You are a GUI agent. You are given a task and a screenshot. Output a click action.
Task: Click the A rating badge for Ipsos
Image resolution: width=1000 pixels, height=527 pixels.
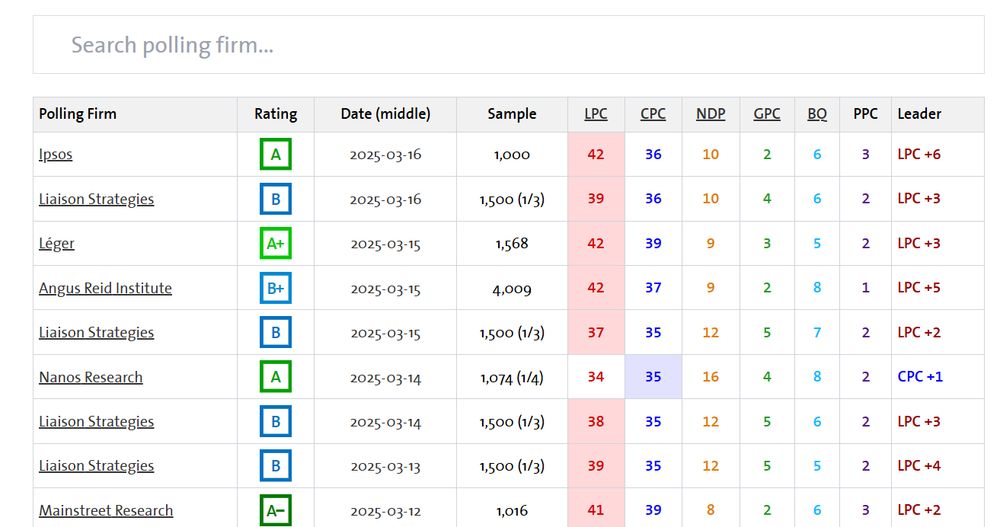coord(276,154)
